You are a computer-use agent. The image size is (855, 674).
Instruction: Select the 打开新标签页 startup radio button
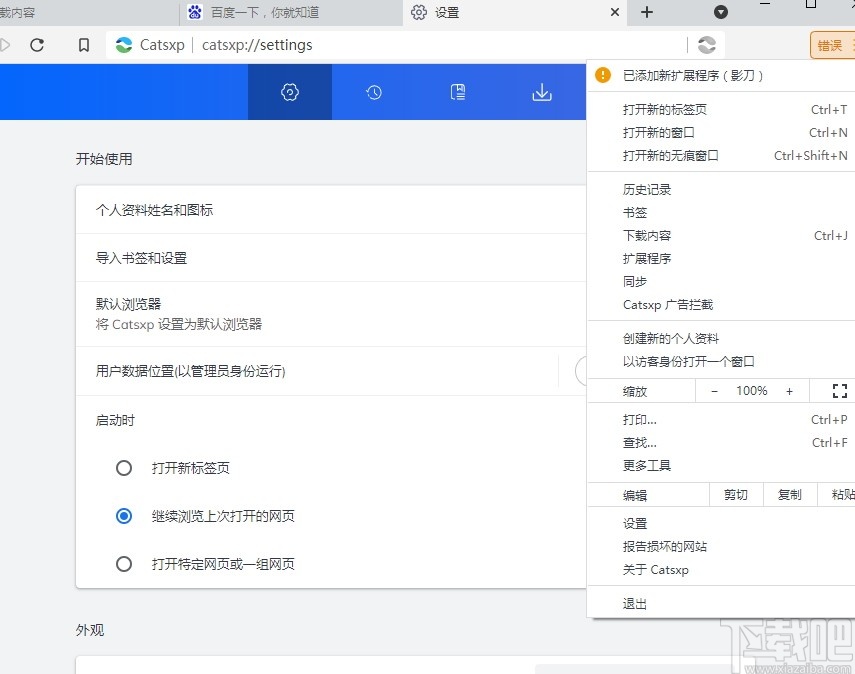point(123,467)
